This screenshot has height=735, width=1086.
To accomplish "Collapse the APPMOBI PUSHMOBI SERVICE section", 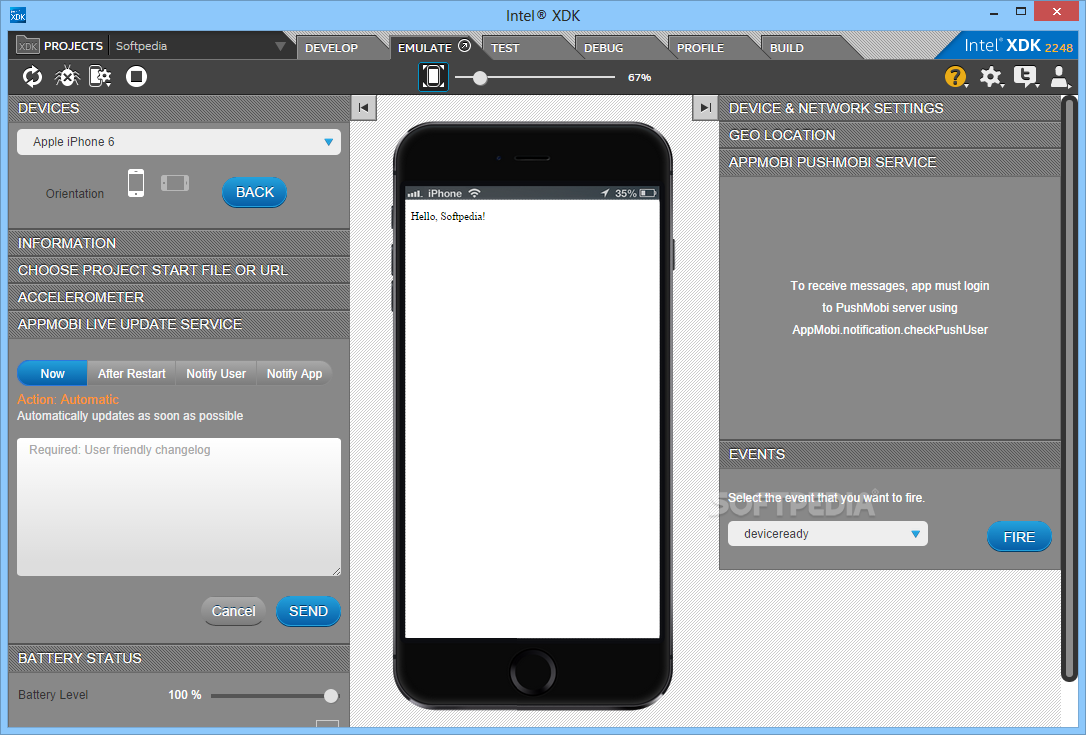I will pyautogui.click(x=890, y=162).
